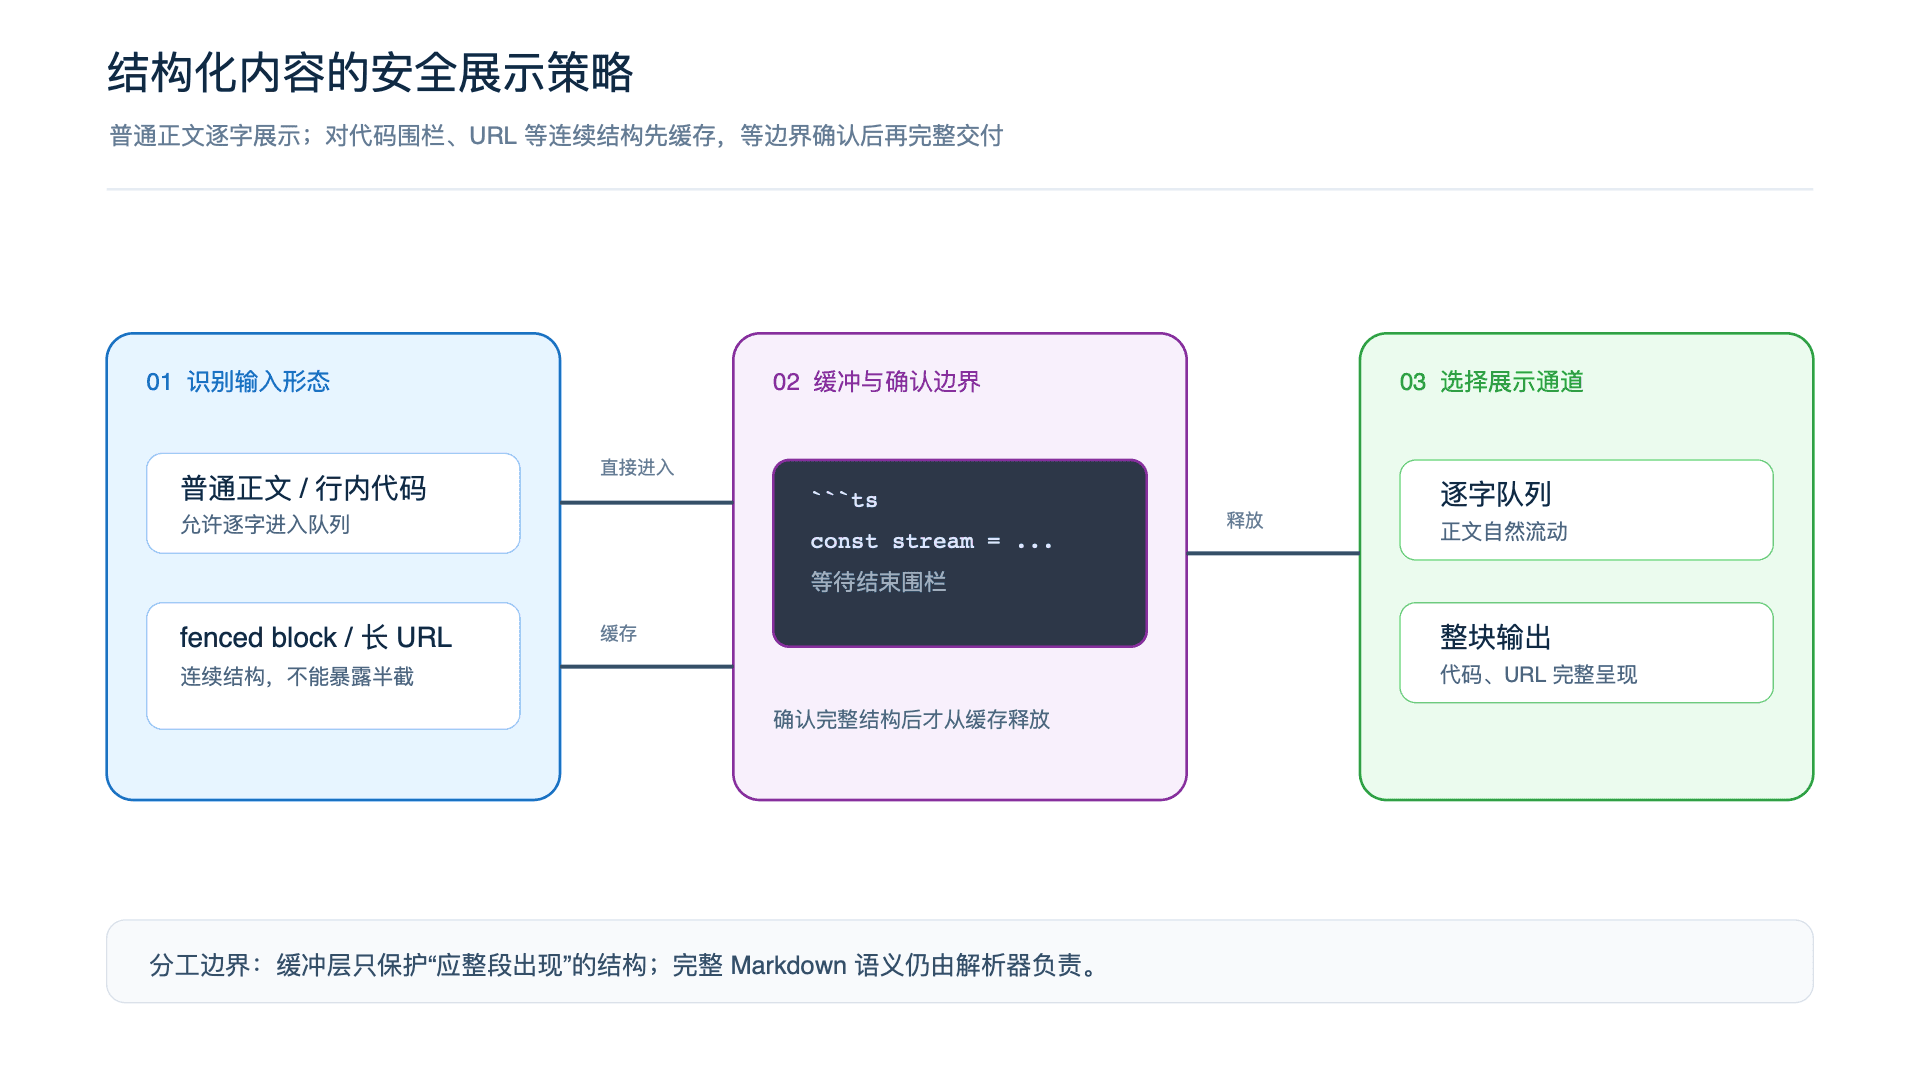Select the fenced block / 长 URL card
The width and height of the screenshot is (1920, 1080).
click(x=333, y=665)
